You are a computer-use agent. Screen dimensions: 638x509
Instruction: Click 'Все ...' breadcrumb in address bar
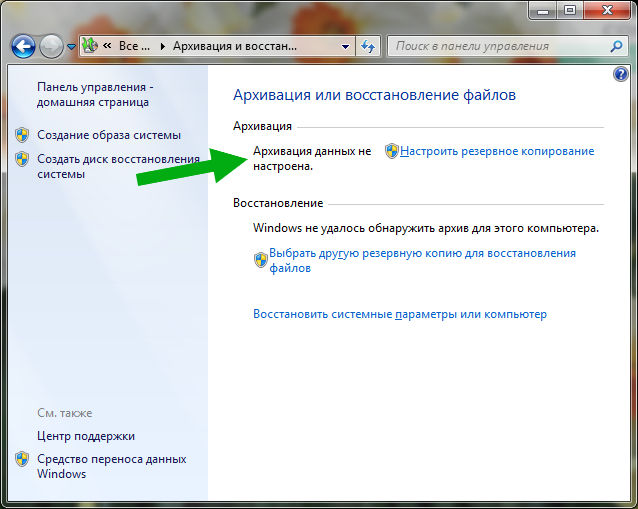tap(134, 46)
